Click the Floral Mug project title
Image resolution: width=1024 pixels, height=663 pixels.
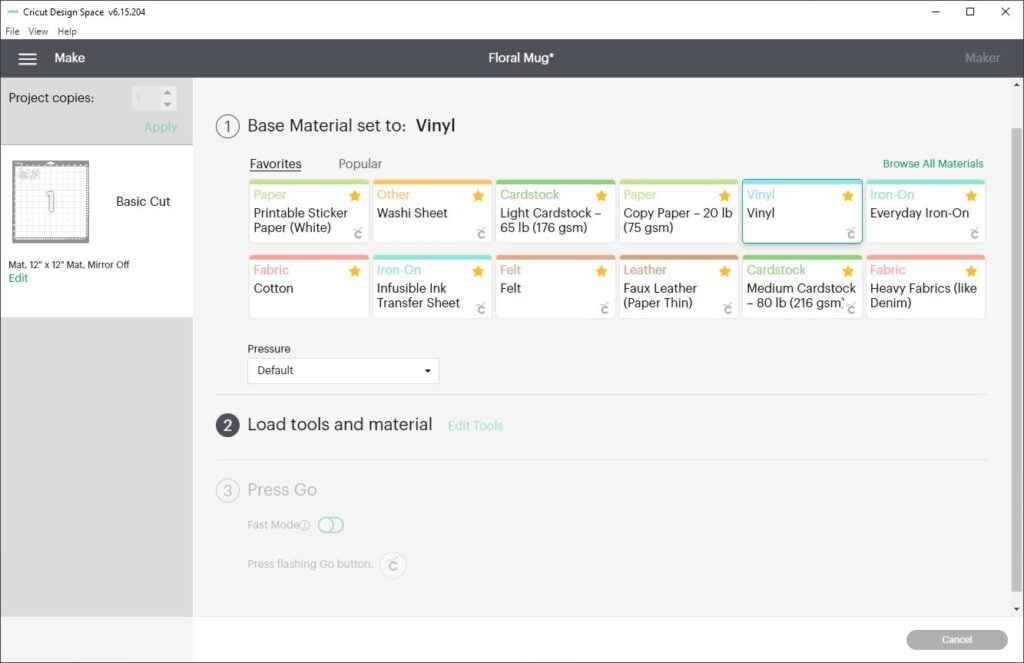pos(521,58)
